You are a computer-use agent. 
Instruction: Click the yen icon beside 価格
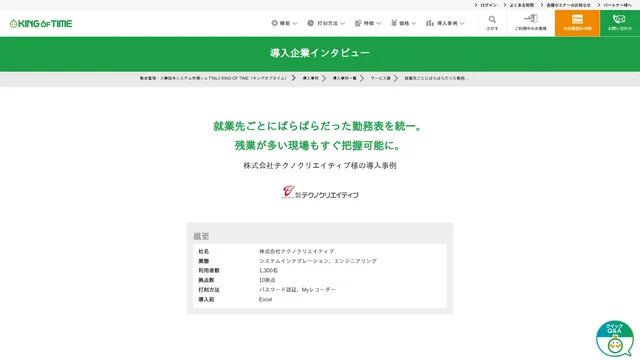[x=394, y=23]
